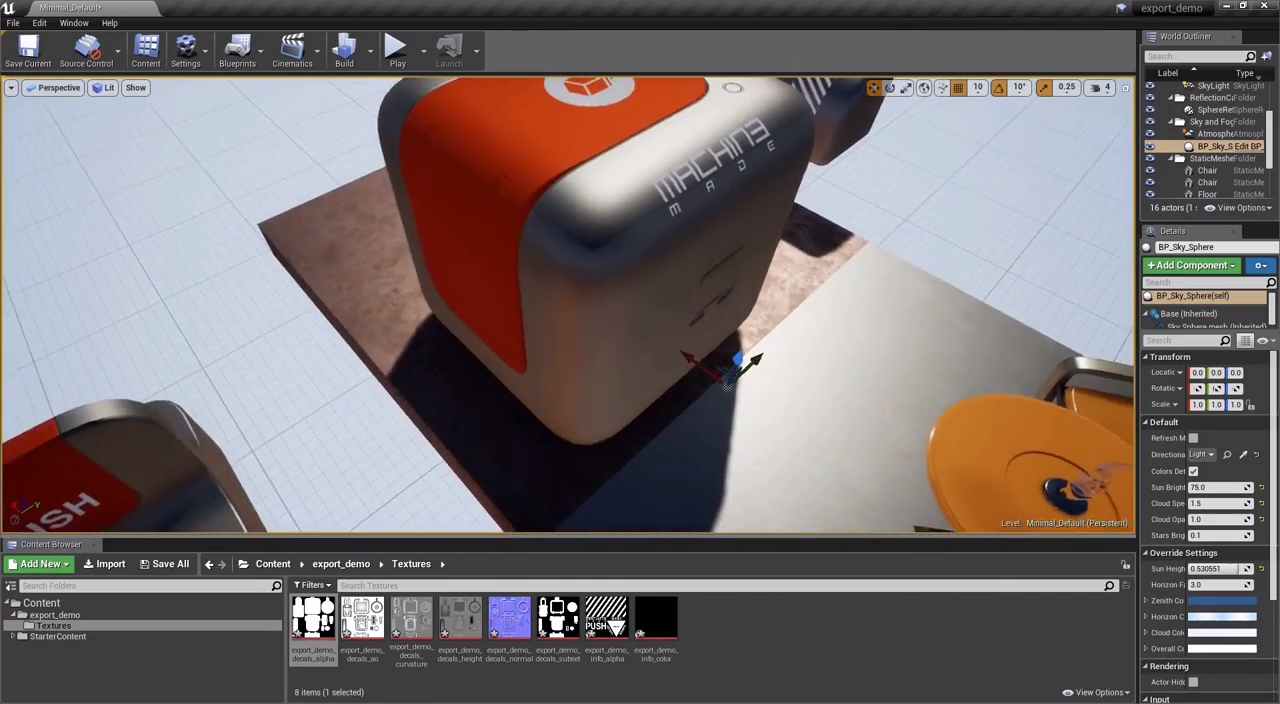The image size is (1280, 704).
Task: Open the Lit view mode menu
Action: click(x=103, y=88)
